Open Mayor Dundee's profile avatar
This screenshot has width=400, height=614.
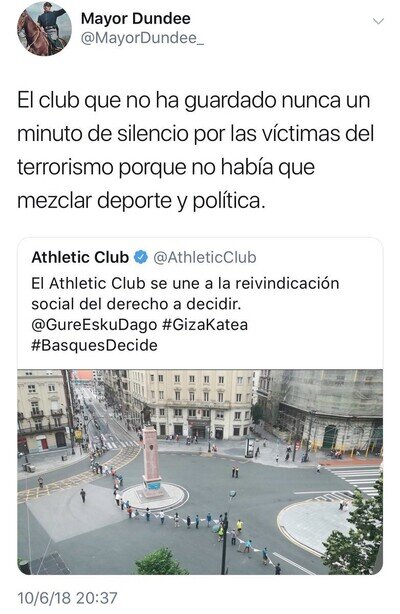click(x=44, y=28)
